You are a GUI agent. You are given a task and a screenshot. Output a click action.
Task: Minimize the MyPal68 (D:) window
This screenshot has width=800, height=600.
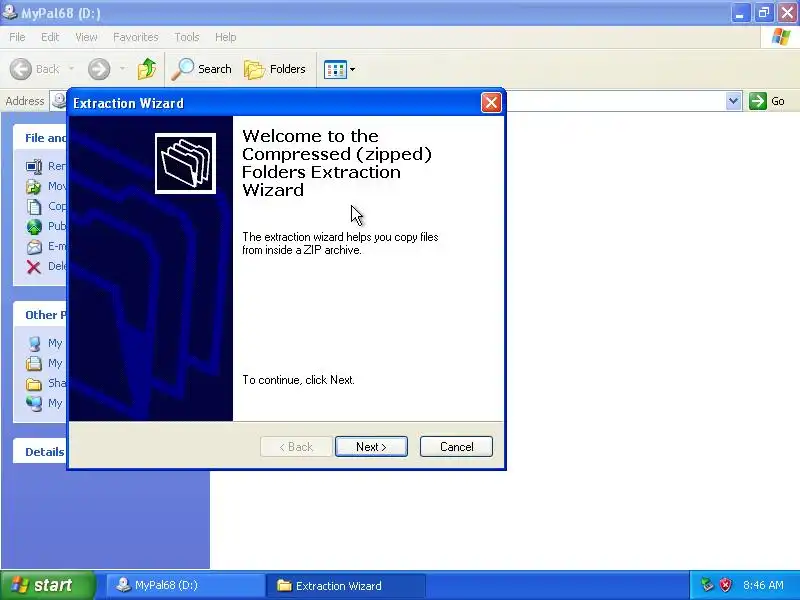(740, 13)
